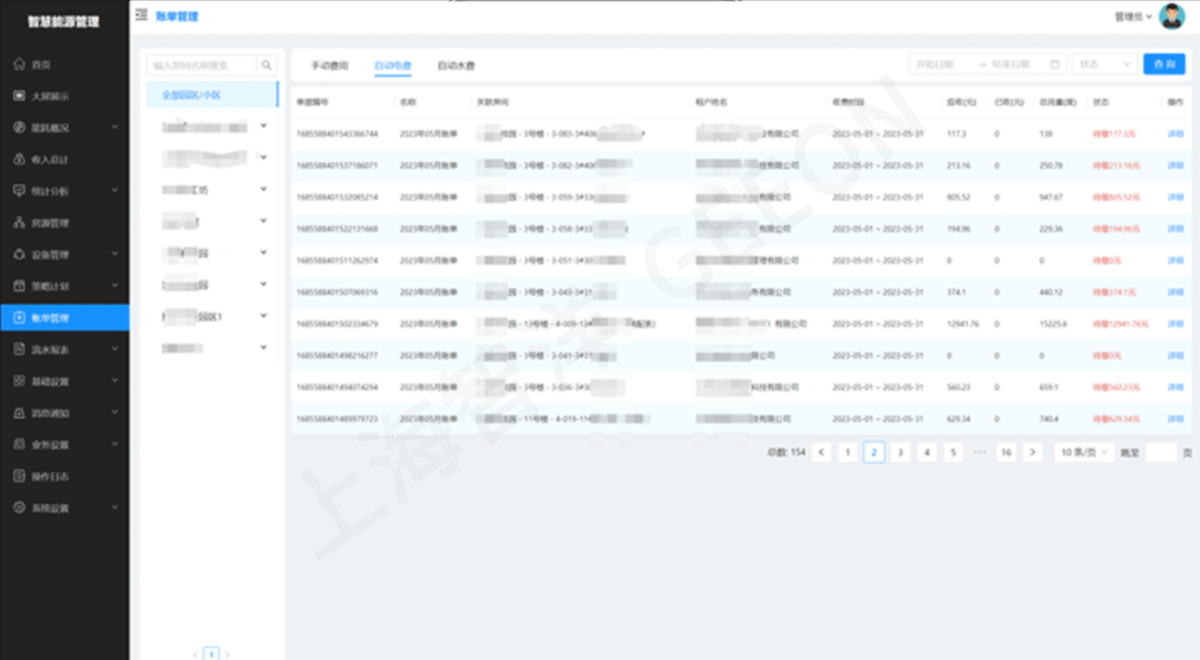
Task: Open 操作日志 via its log icon
Action: [x=19, y=476]
